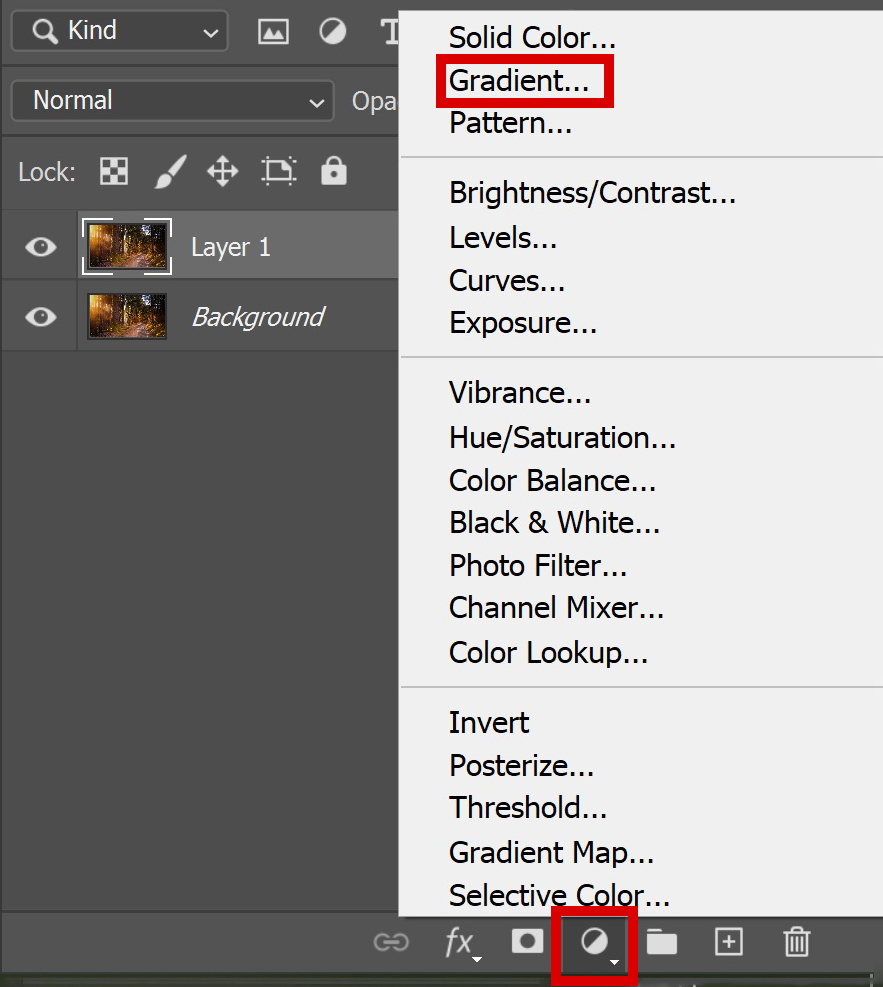Choose Hue/Saturation... from the menu
The width and height of the screenshot is (883, 987).
coord(562,437)
